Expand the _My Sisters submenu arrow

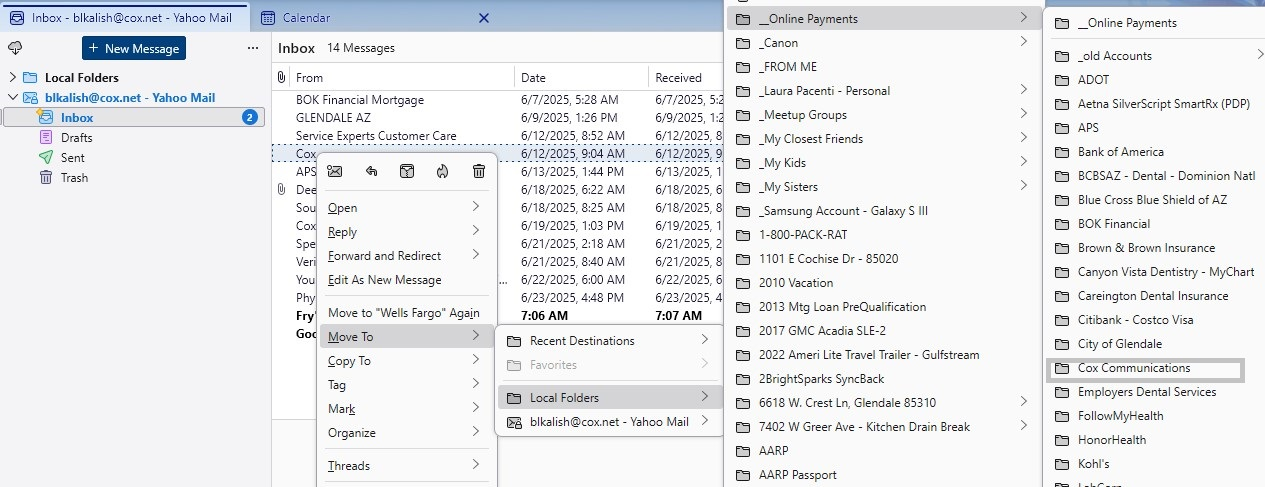coord(1024,186)
